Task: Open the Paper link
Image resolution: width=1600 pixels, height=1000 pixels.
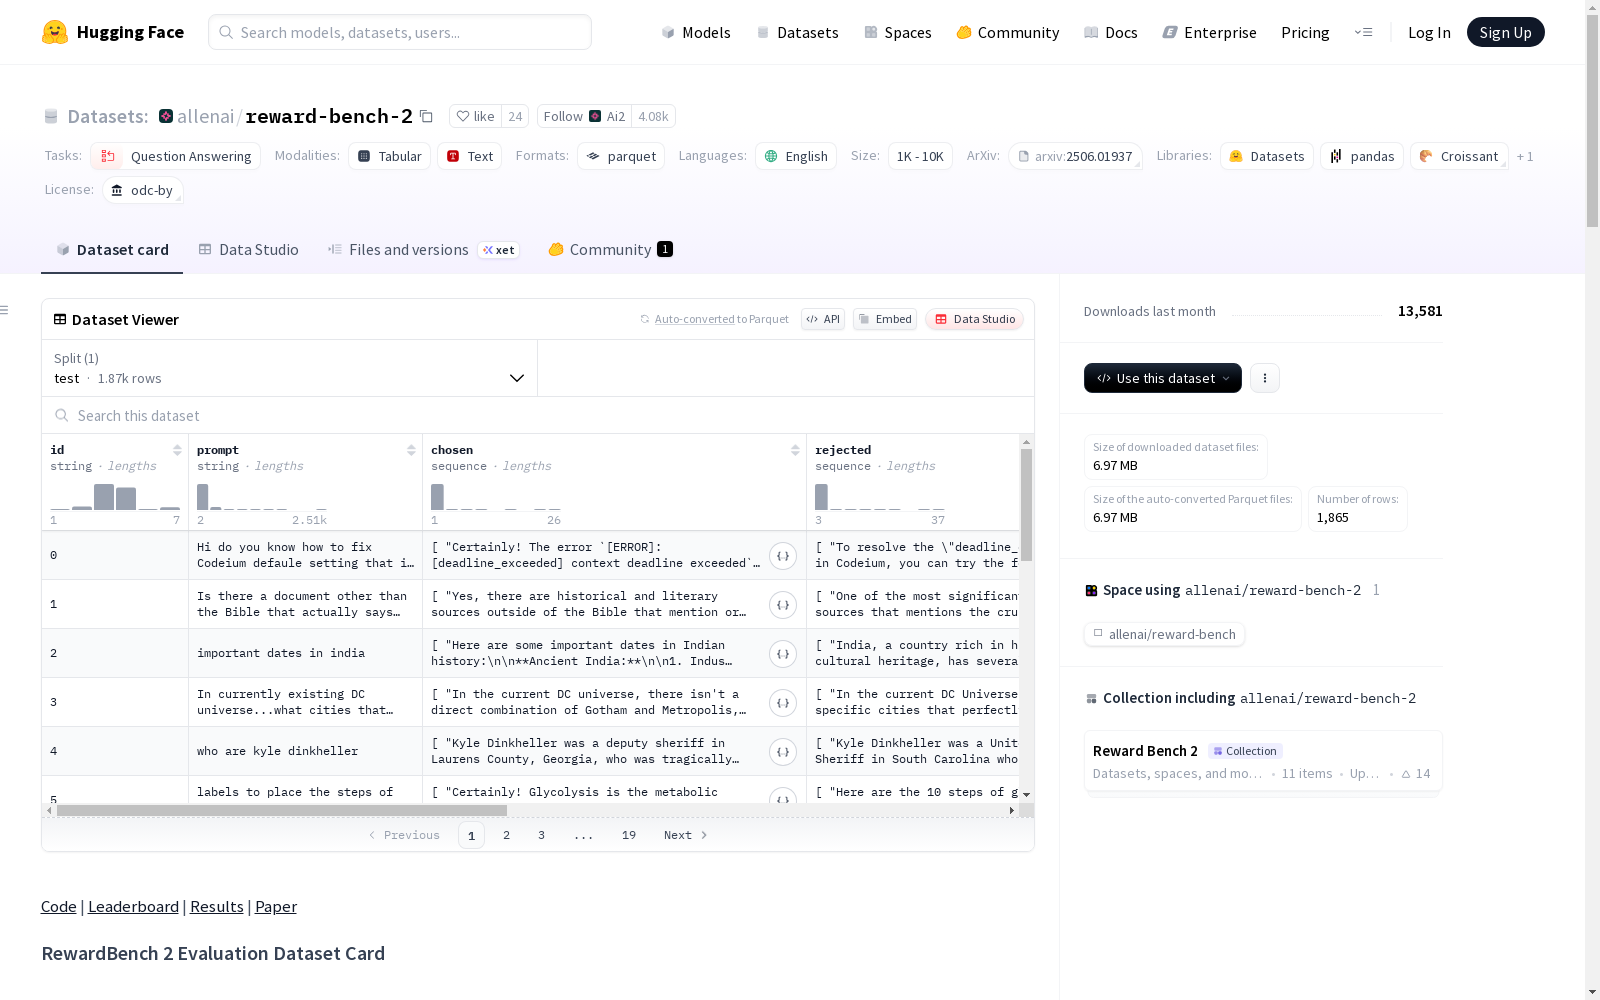Action: (x=276, y=906)
